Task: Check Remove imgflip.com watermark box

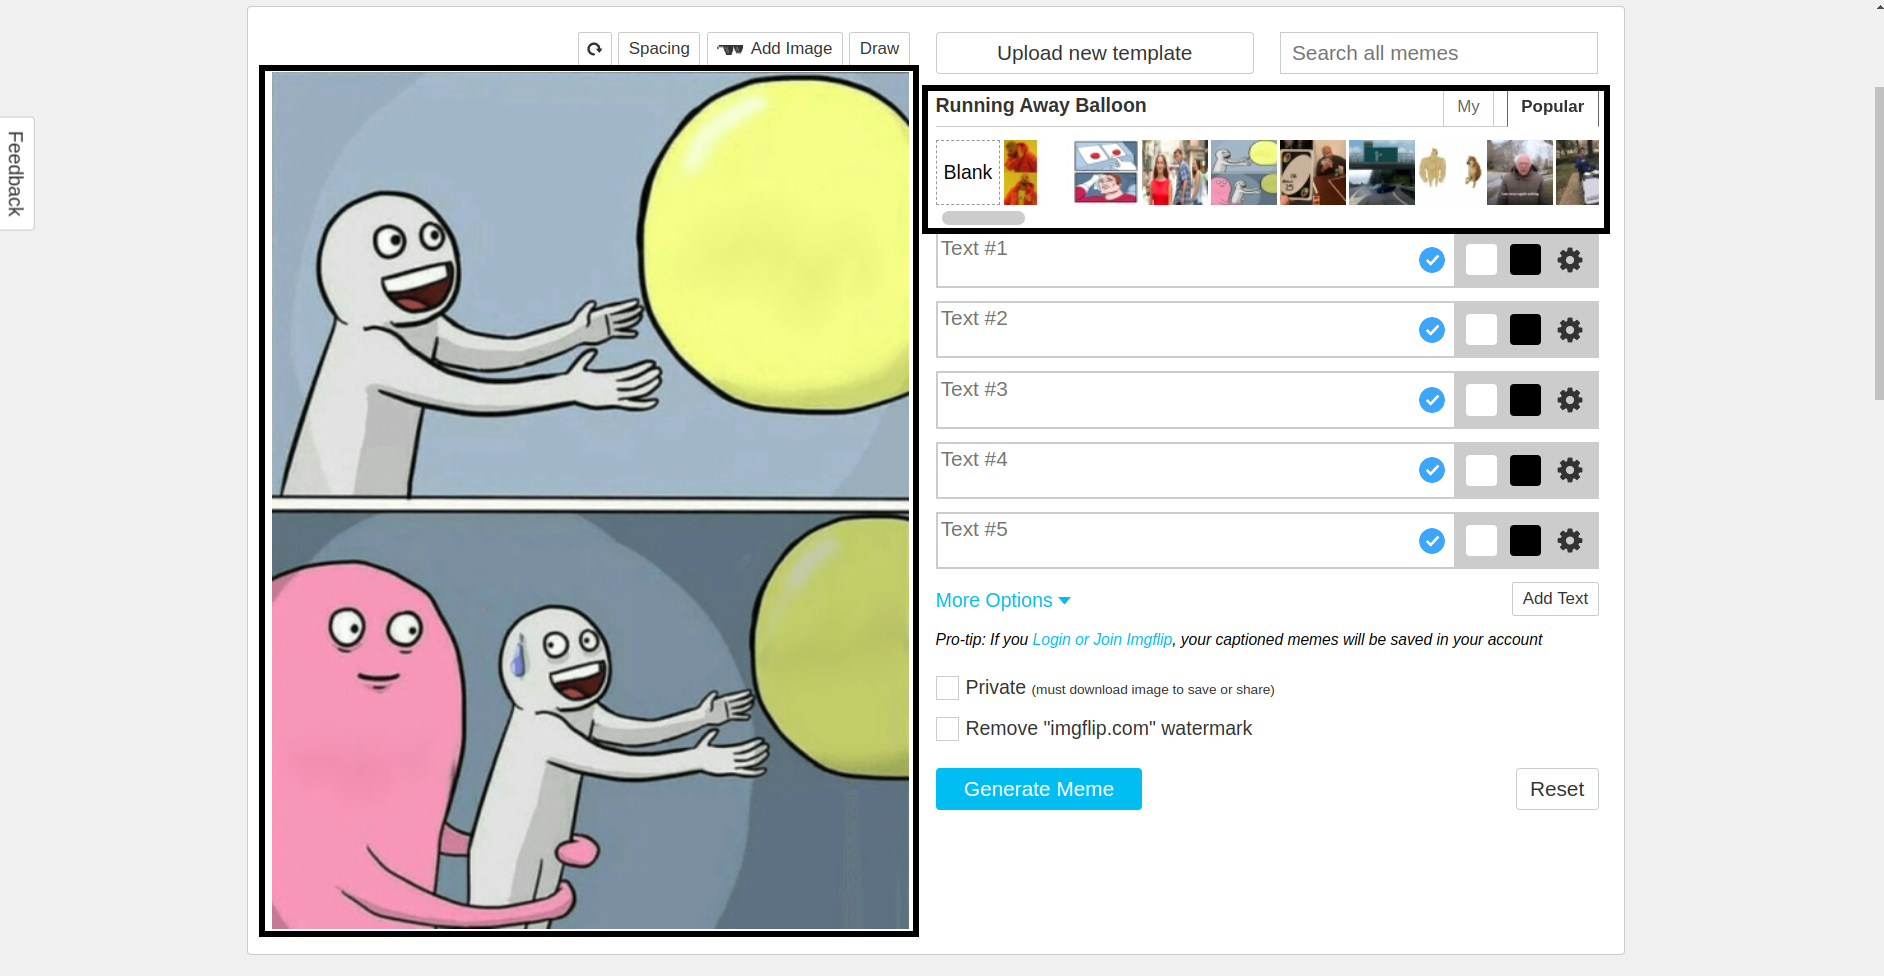Action: click(x=947, y=729)
